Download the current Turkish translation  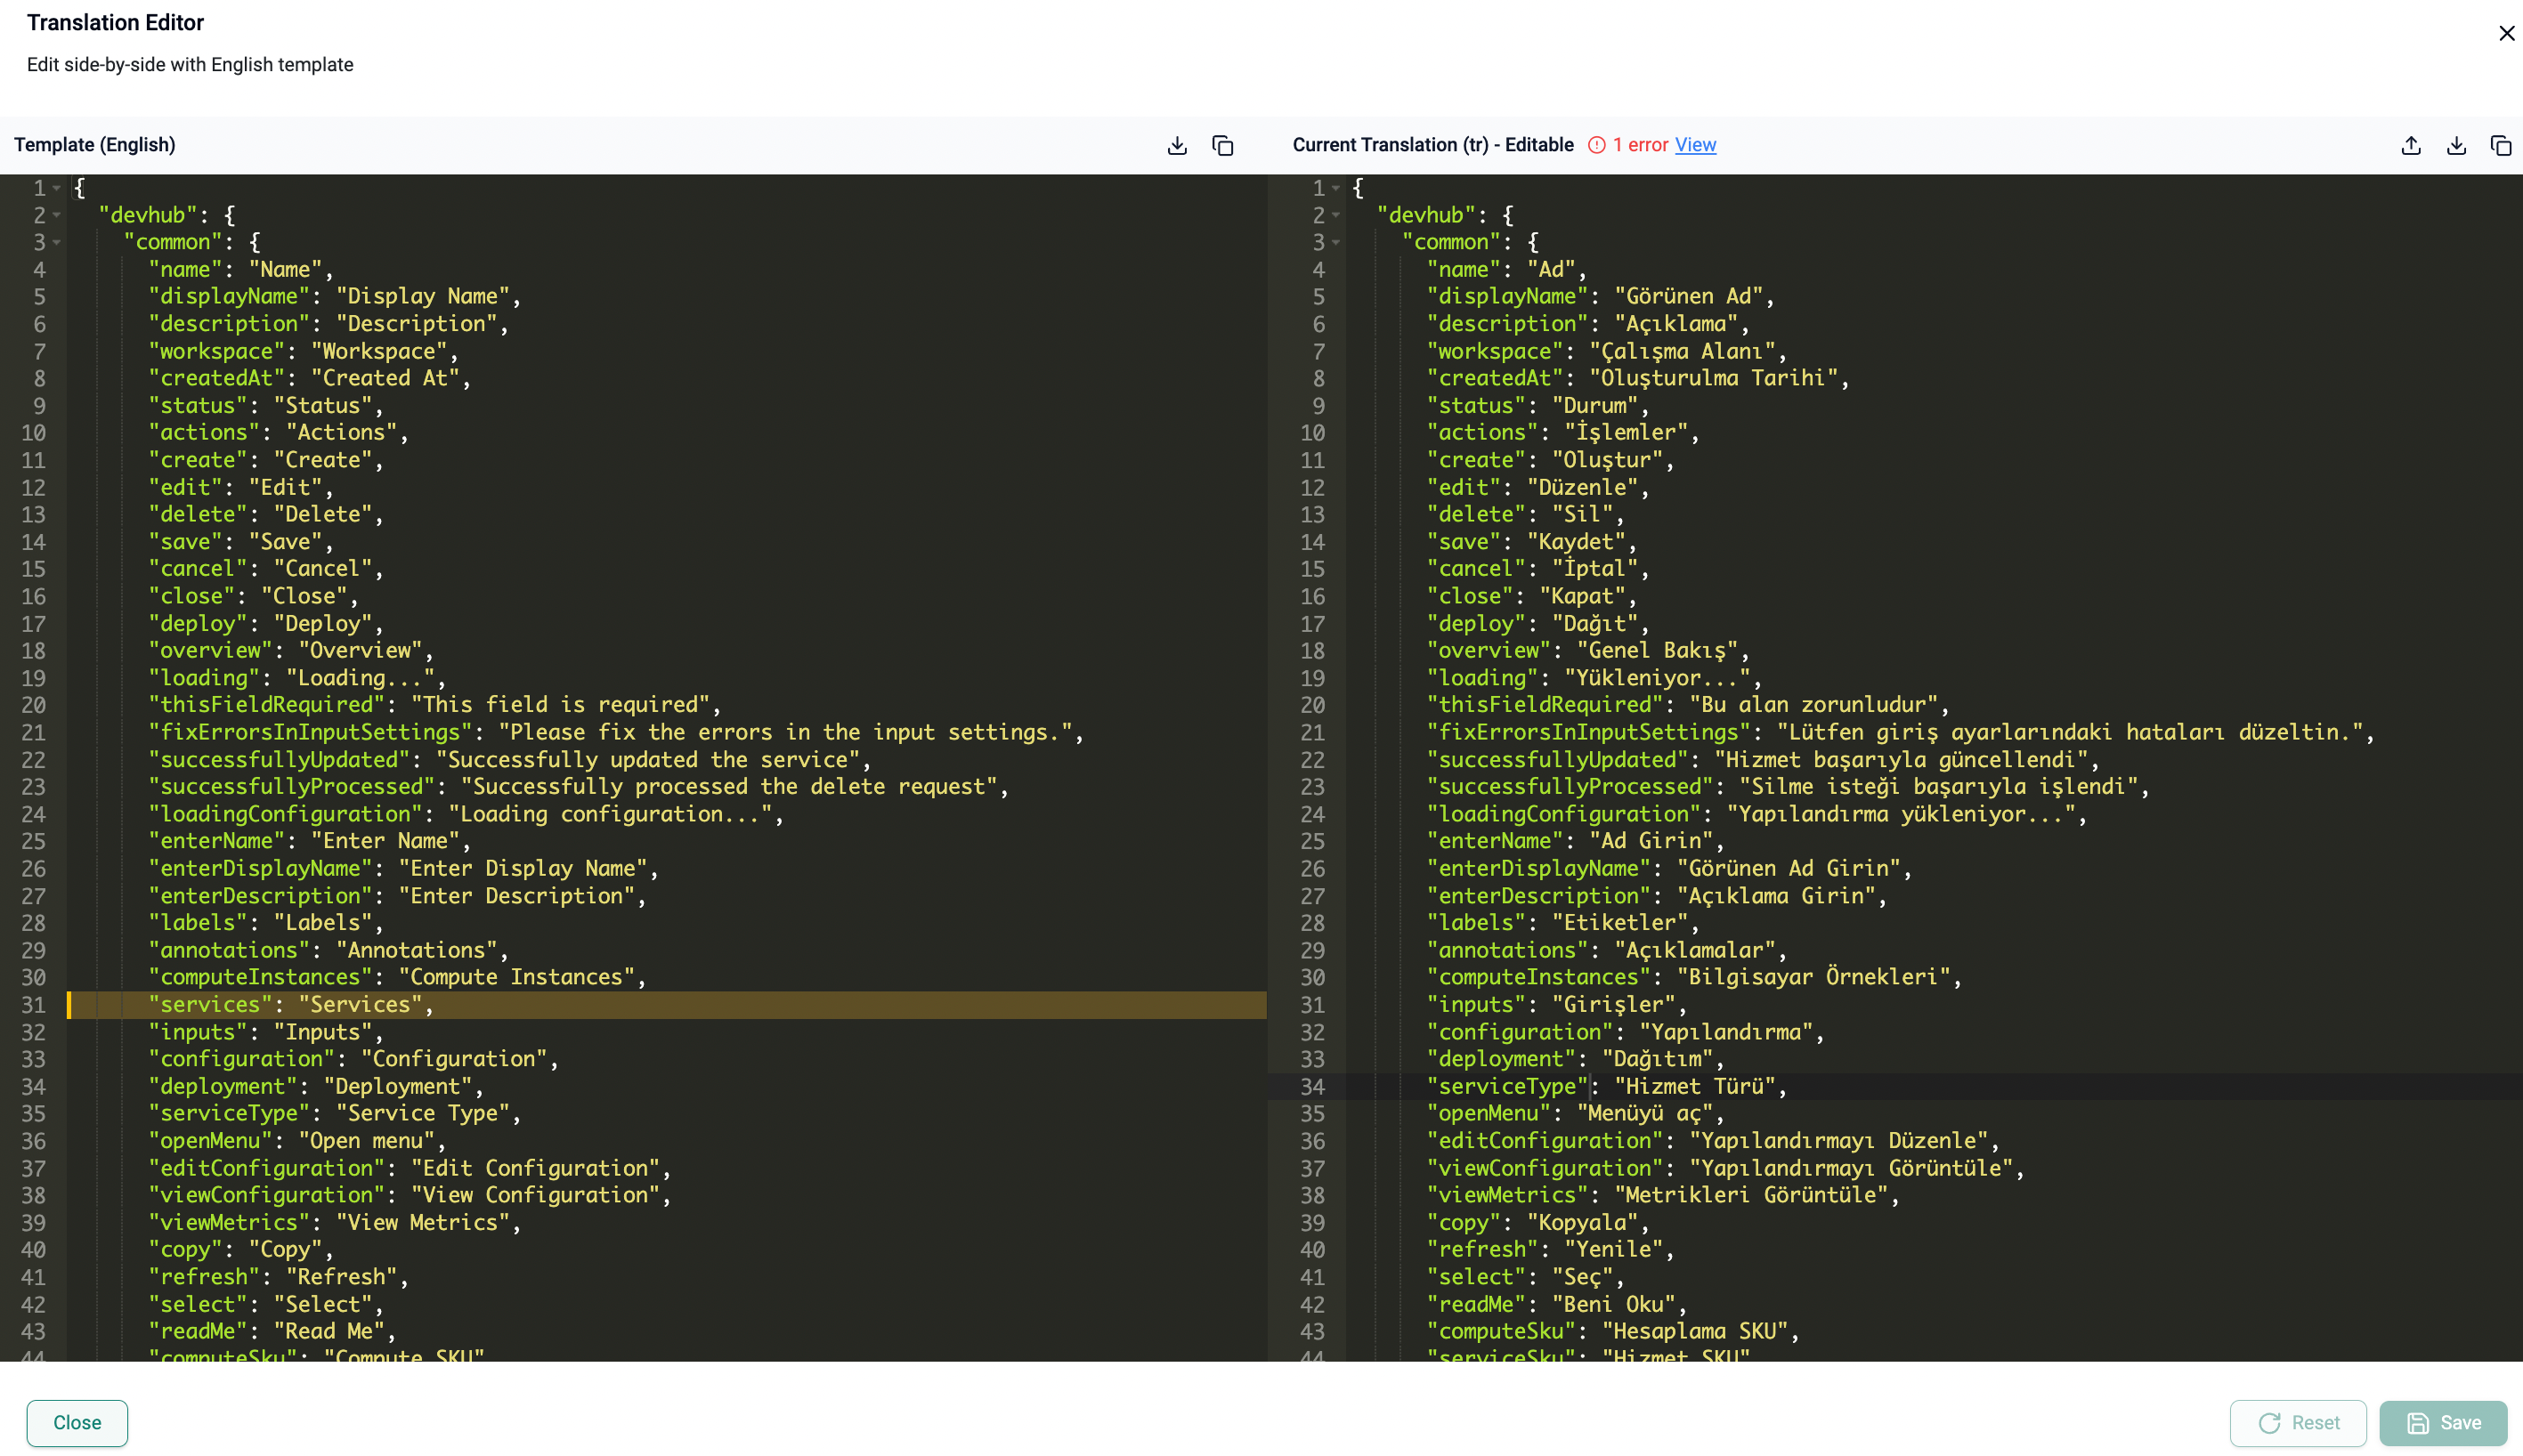[2456, 146]
